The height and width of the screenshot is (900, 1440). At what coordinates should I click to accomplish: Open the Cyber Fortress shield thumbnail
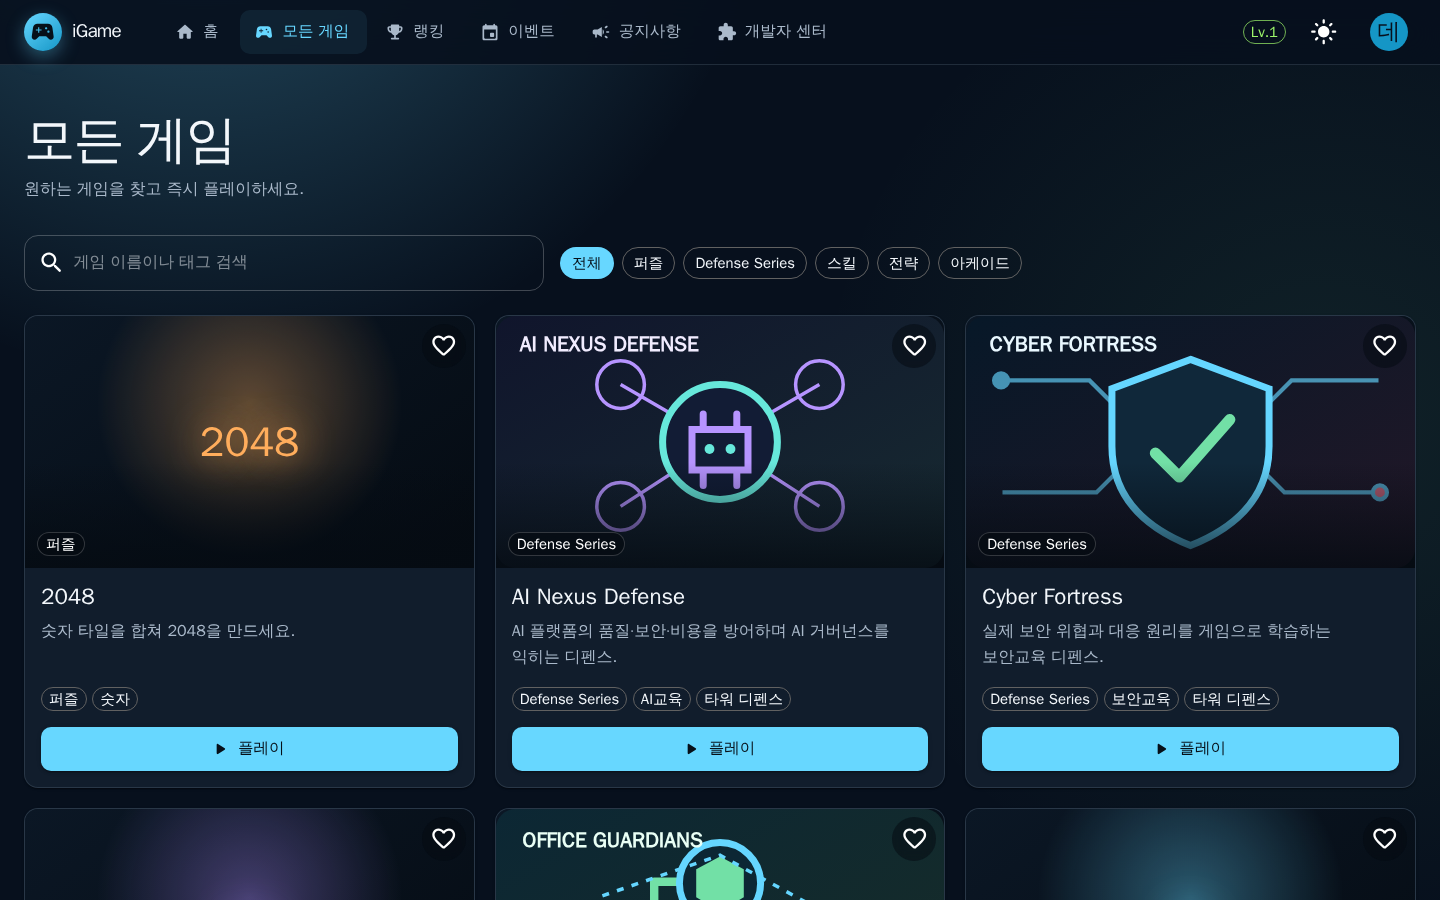[1190, 442]
